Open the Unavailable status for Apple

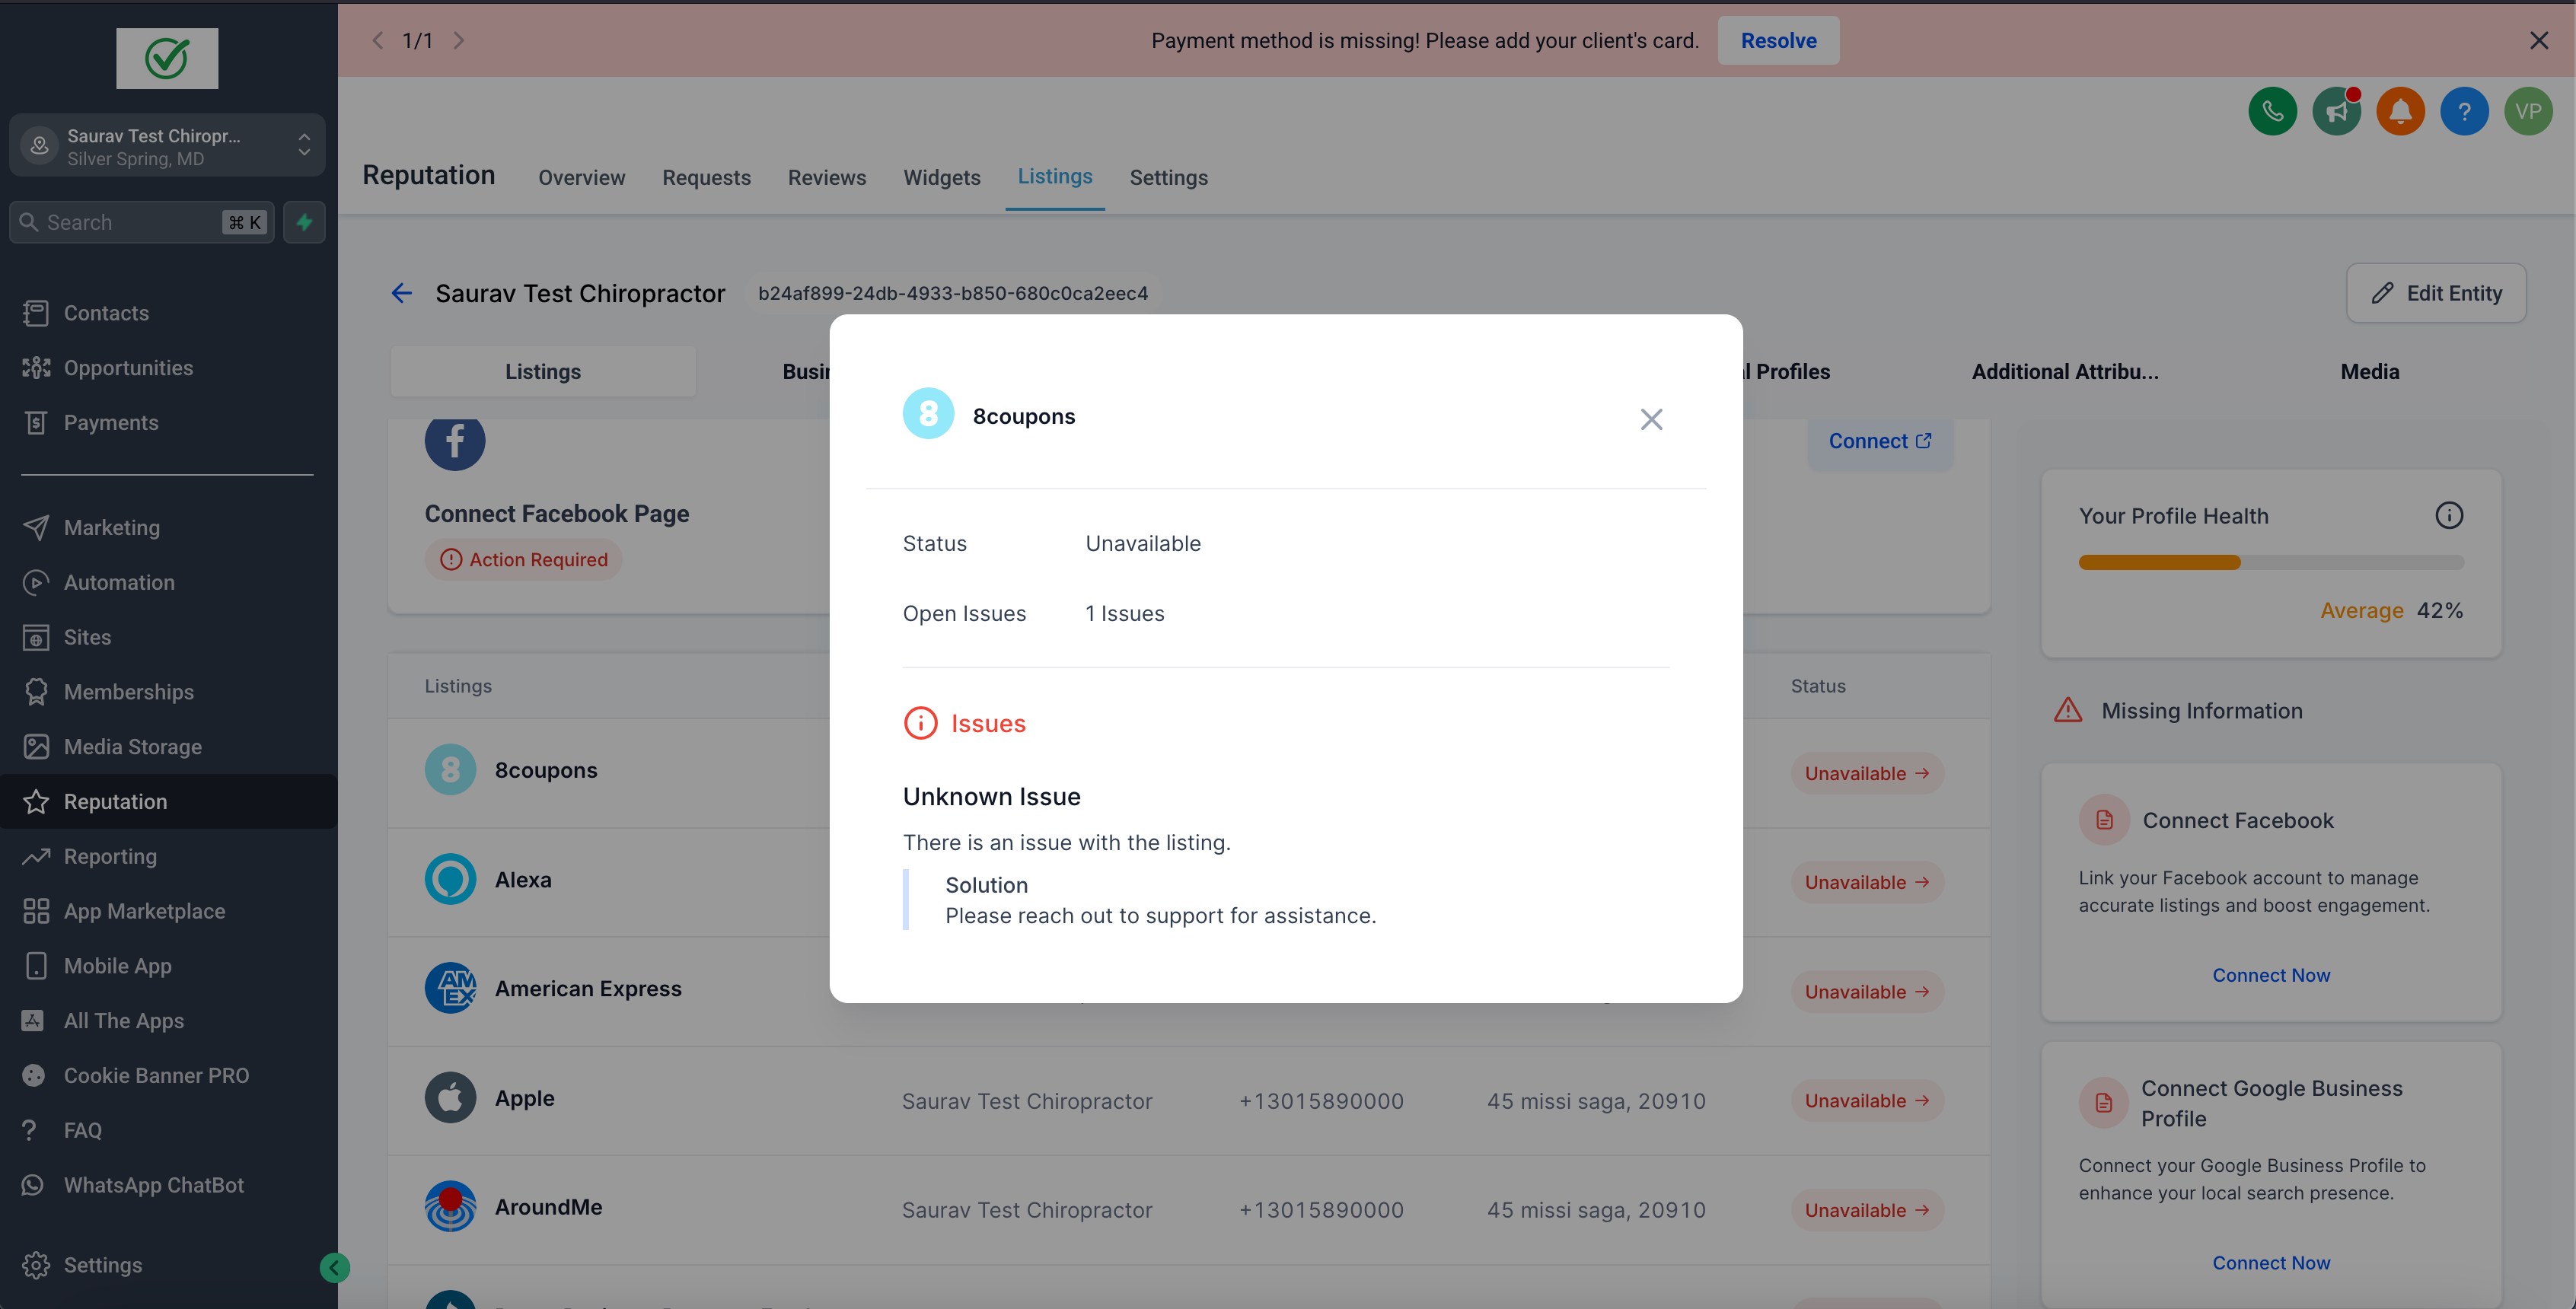click(x=1866, y=1101)
